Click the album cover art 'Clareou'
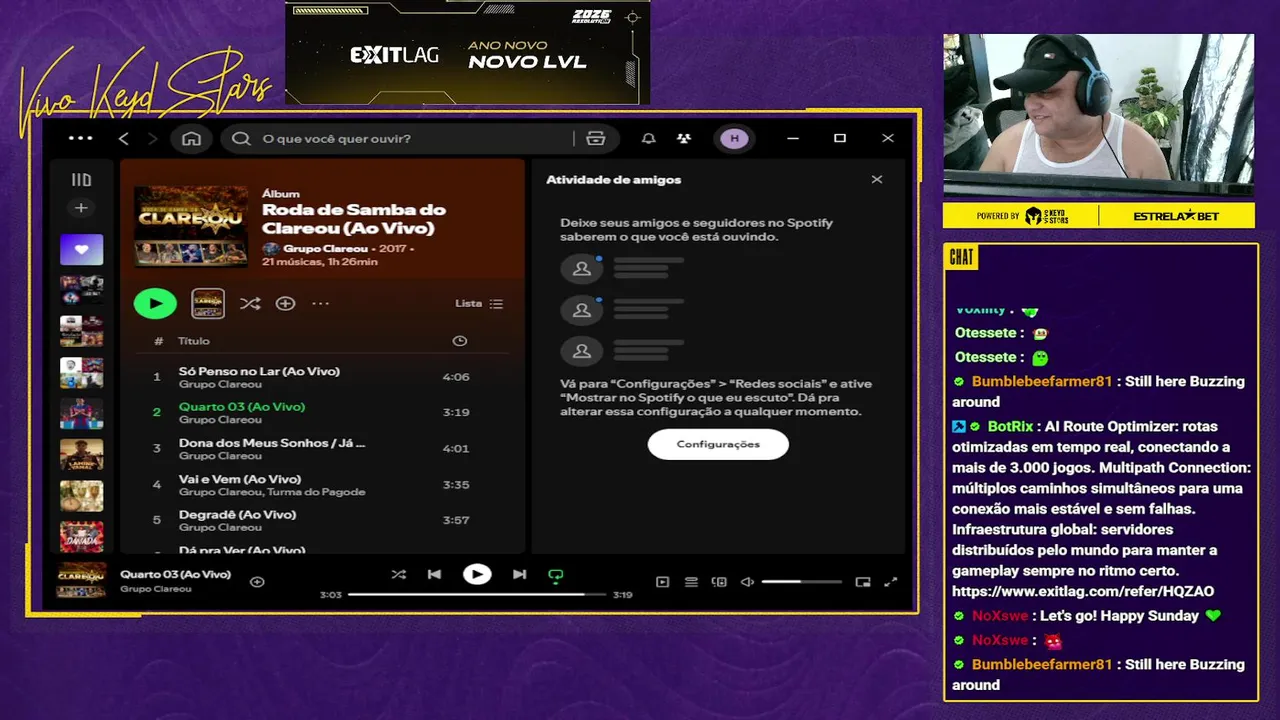Viewport: 1280px width, 720px height. [x=191, y=226]
